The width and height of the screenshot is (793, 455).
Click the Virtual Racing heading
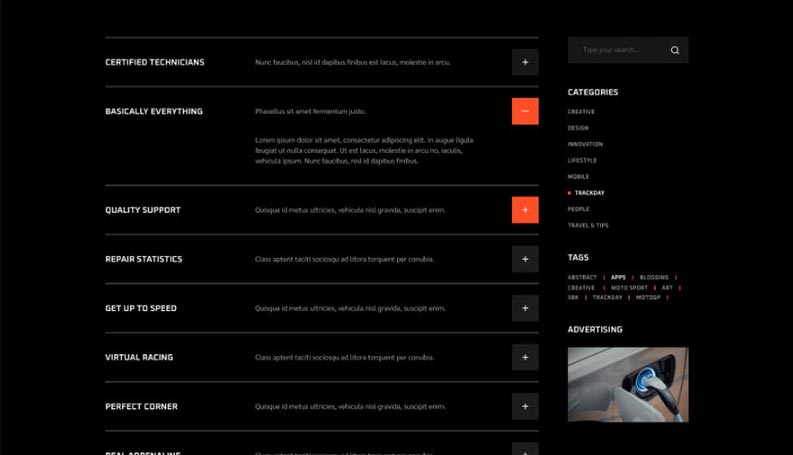(139, 357)
